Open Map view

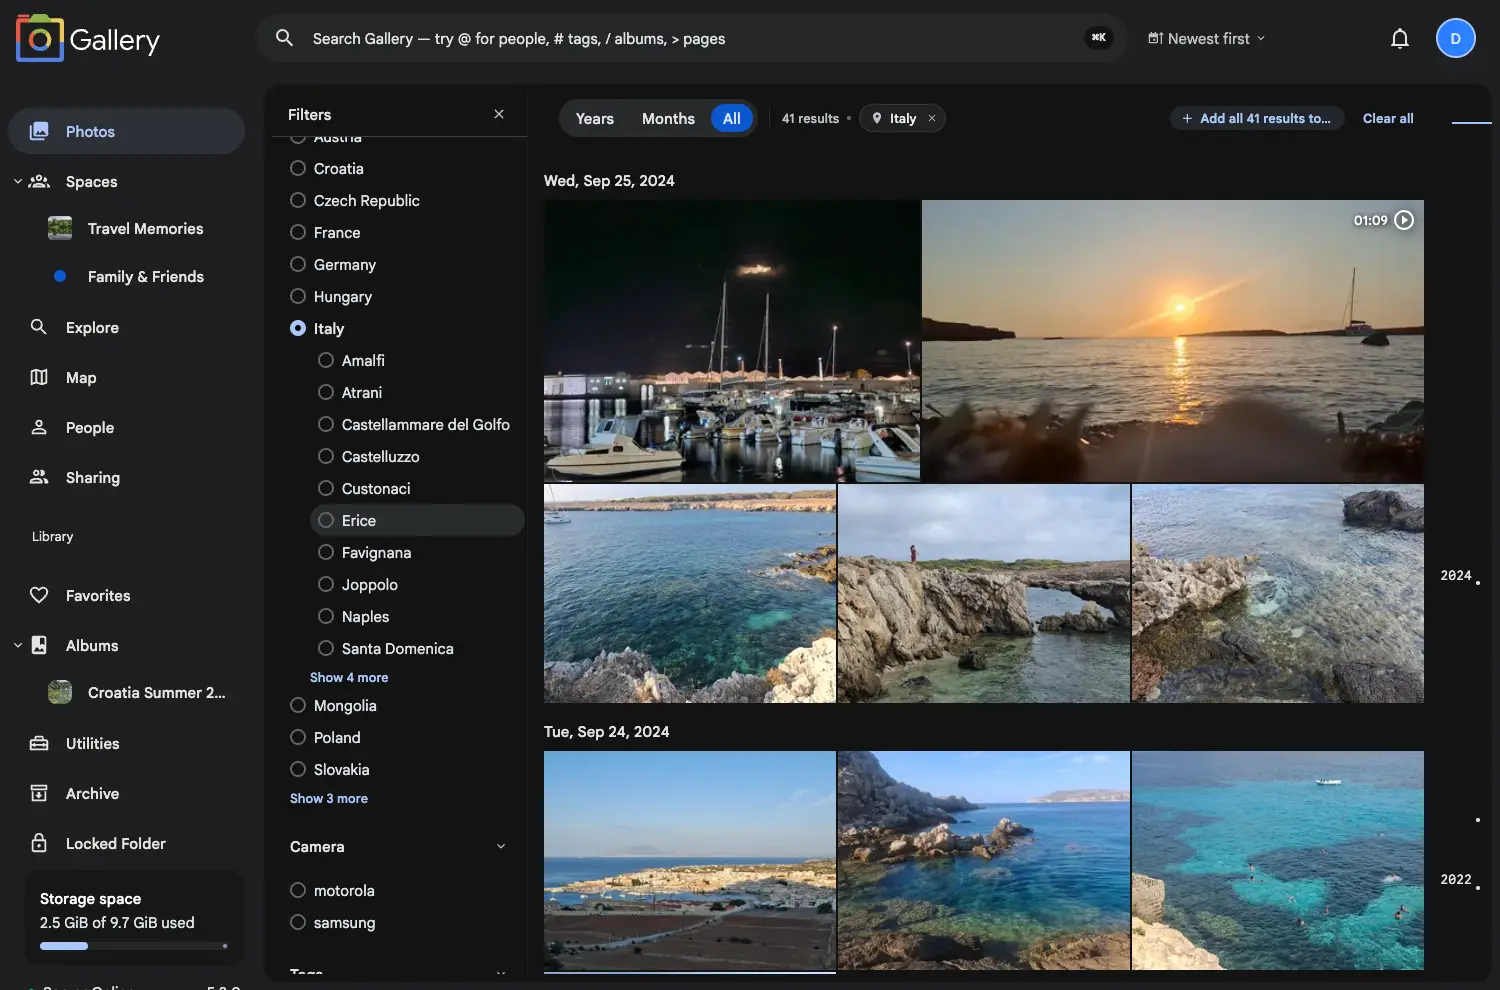(81, 377)
